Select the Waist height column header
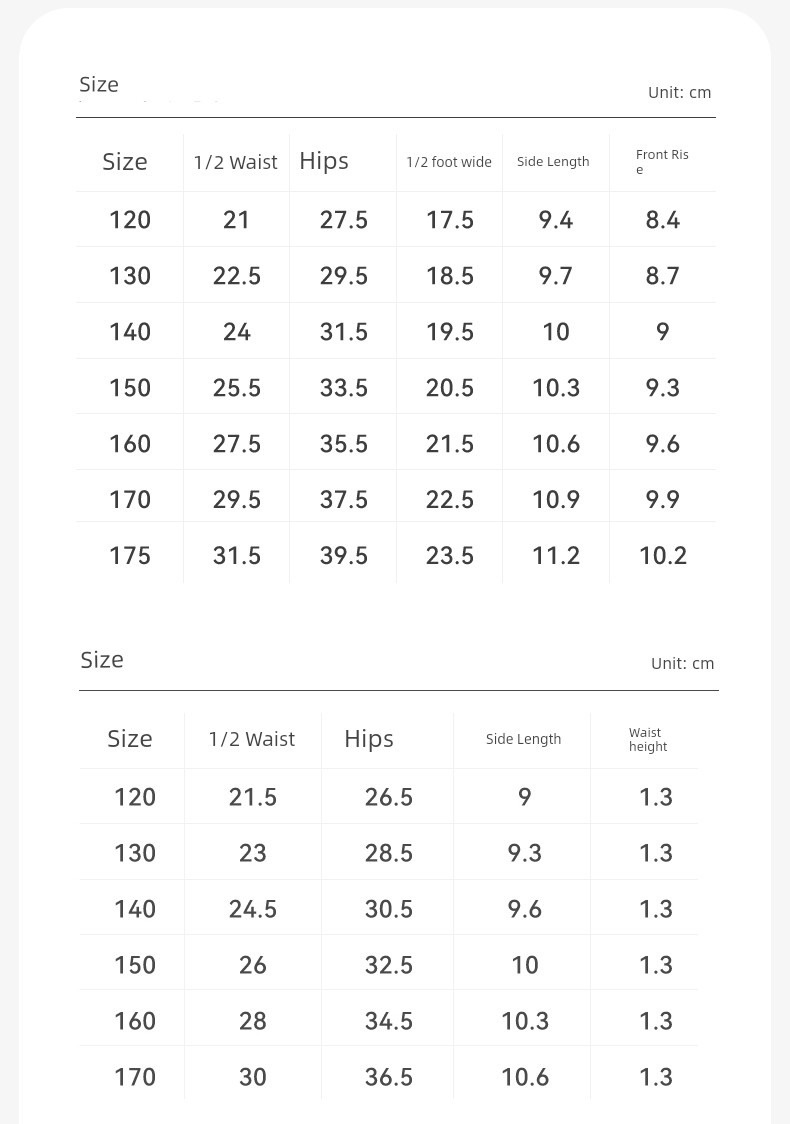 point(647,739)
